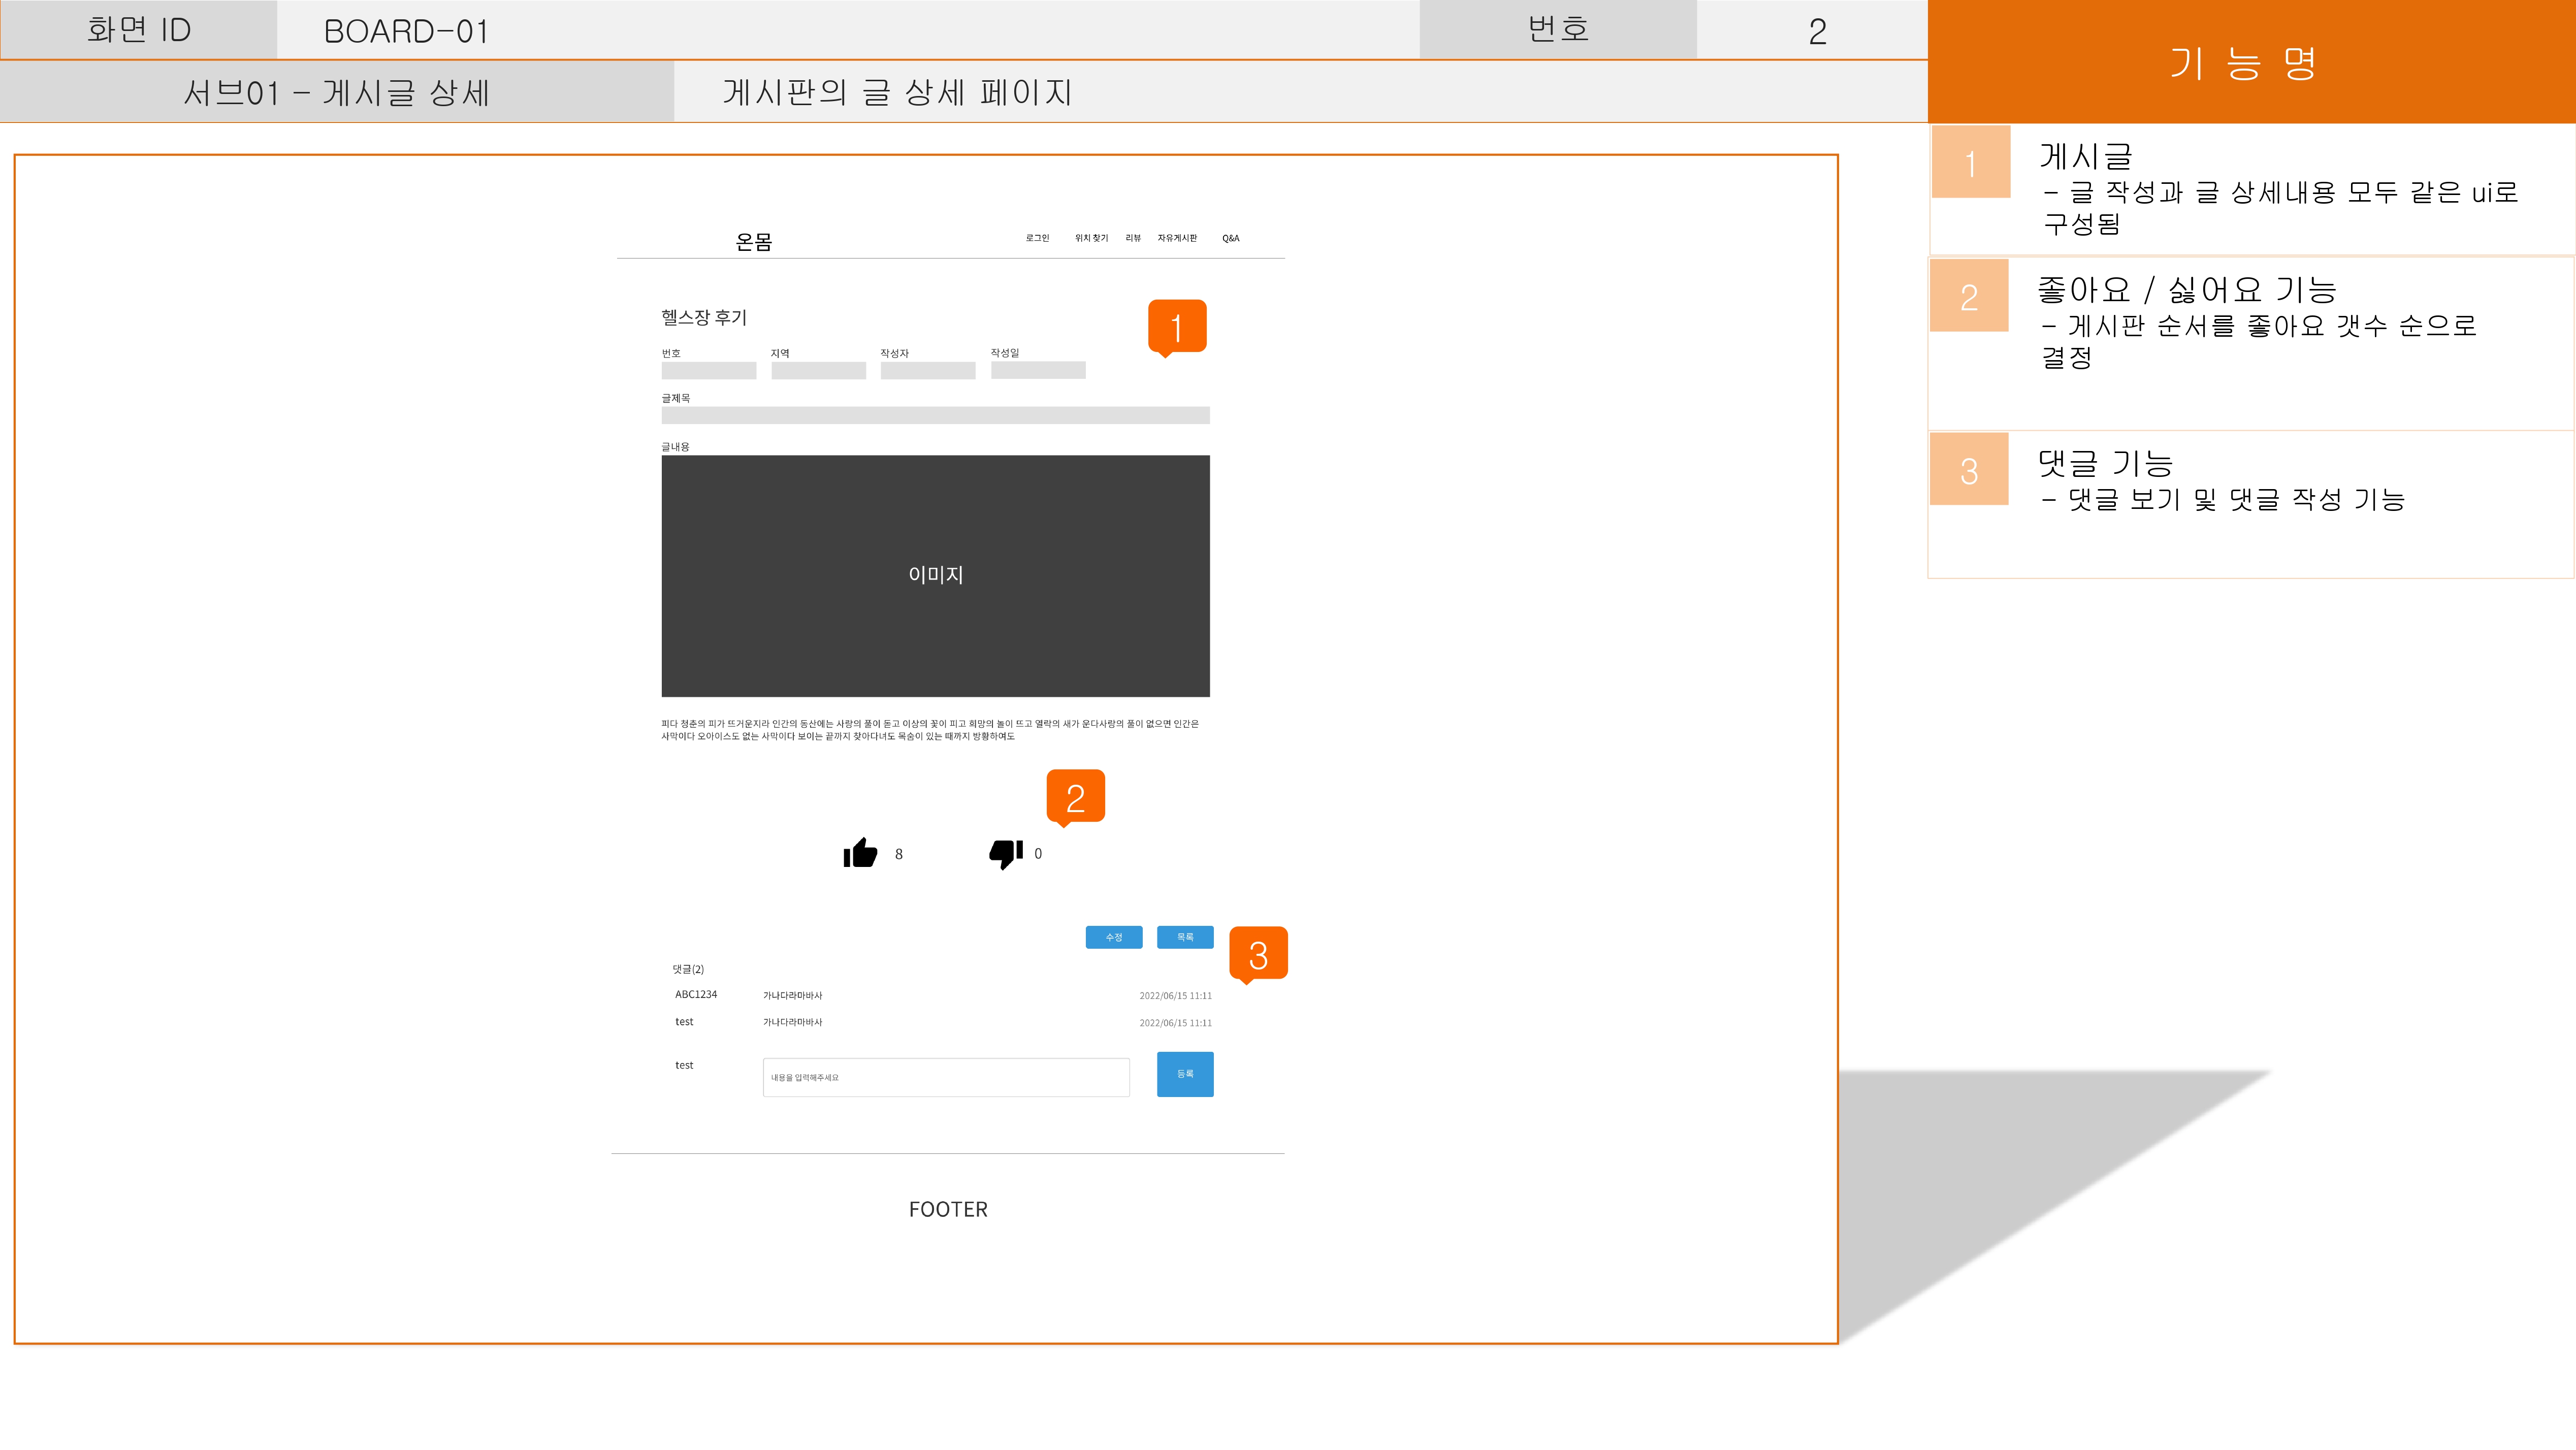2576x1450 pixels.
Task: Click the 좋아요 / 싫어요 기능 description
Action: click(2187, 290)
